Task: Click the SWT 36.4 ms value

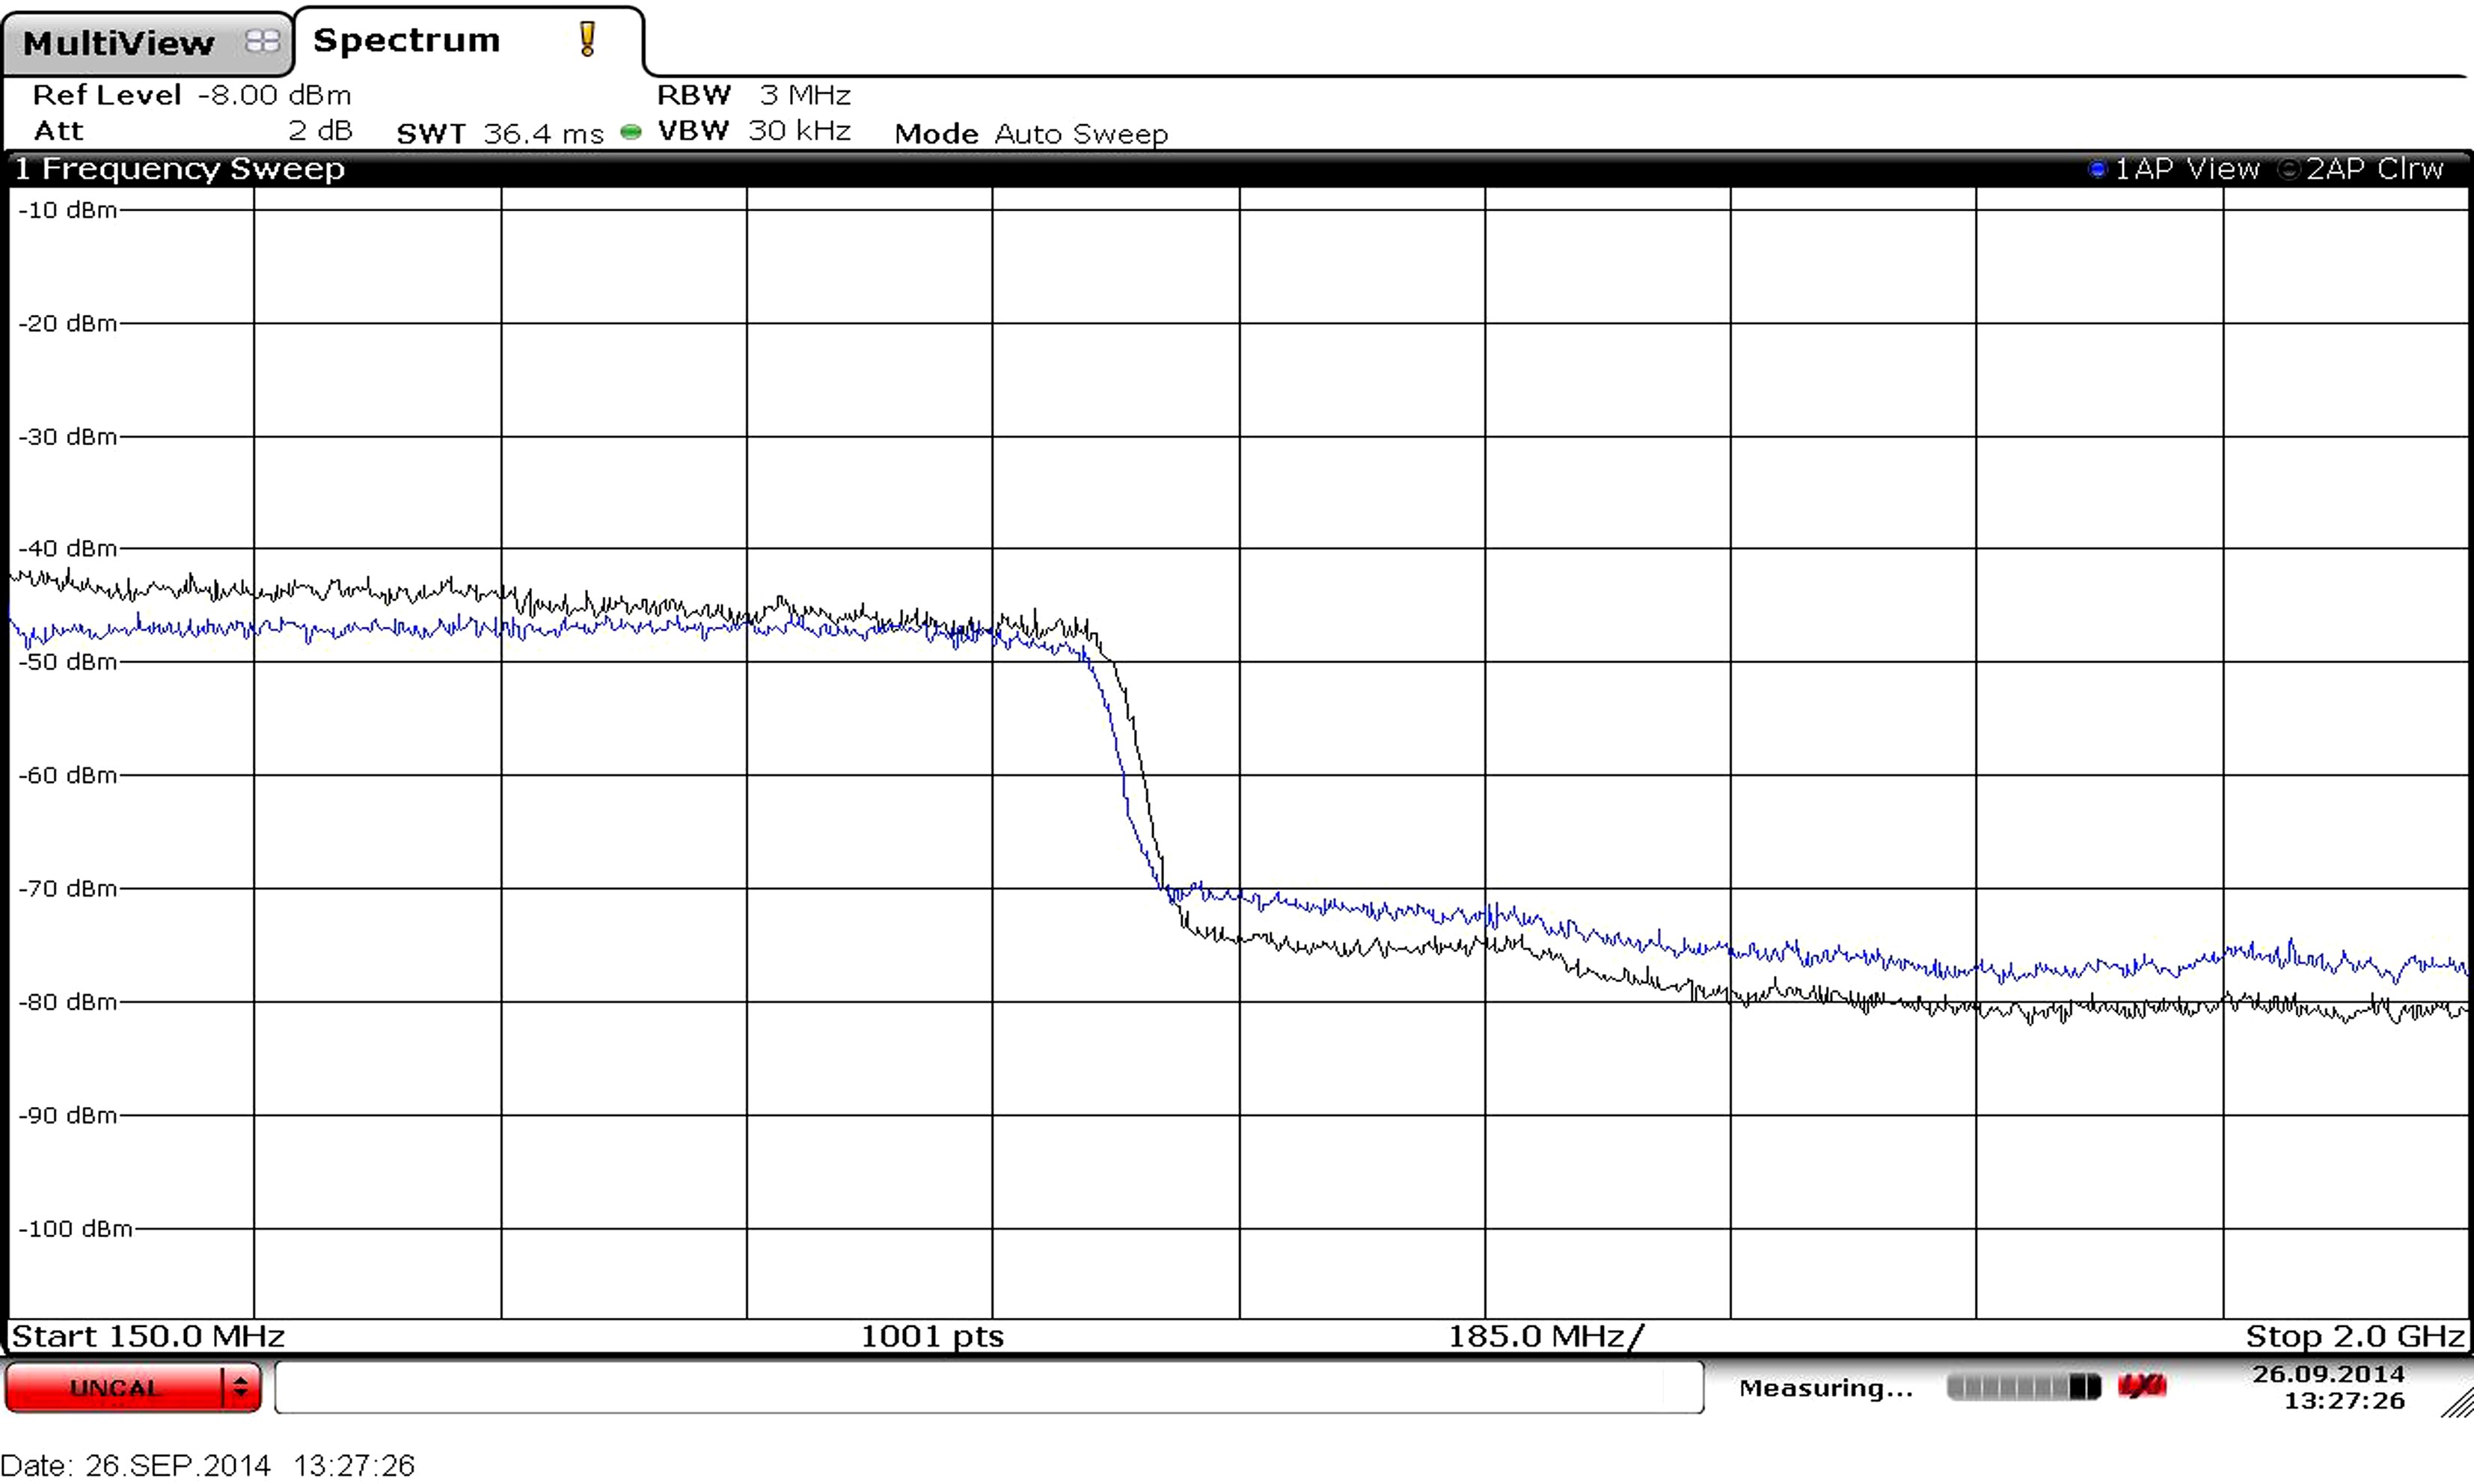Action: (543, 134)
